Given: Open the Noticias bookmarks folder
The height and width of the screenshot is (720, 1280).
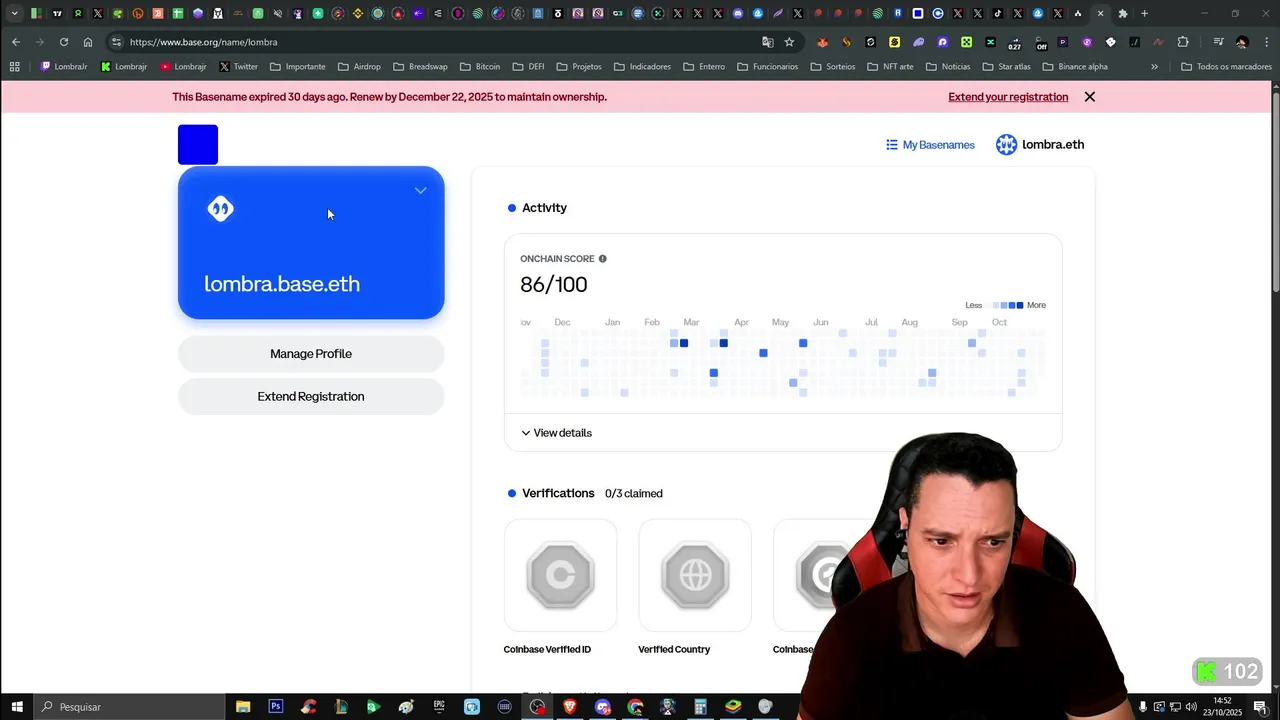Looking at the screenshot, I should (948, 67).
